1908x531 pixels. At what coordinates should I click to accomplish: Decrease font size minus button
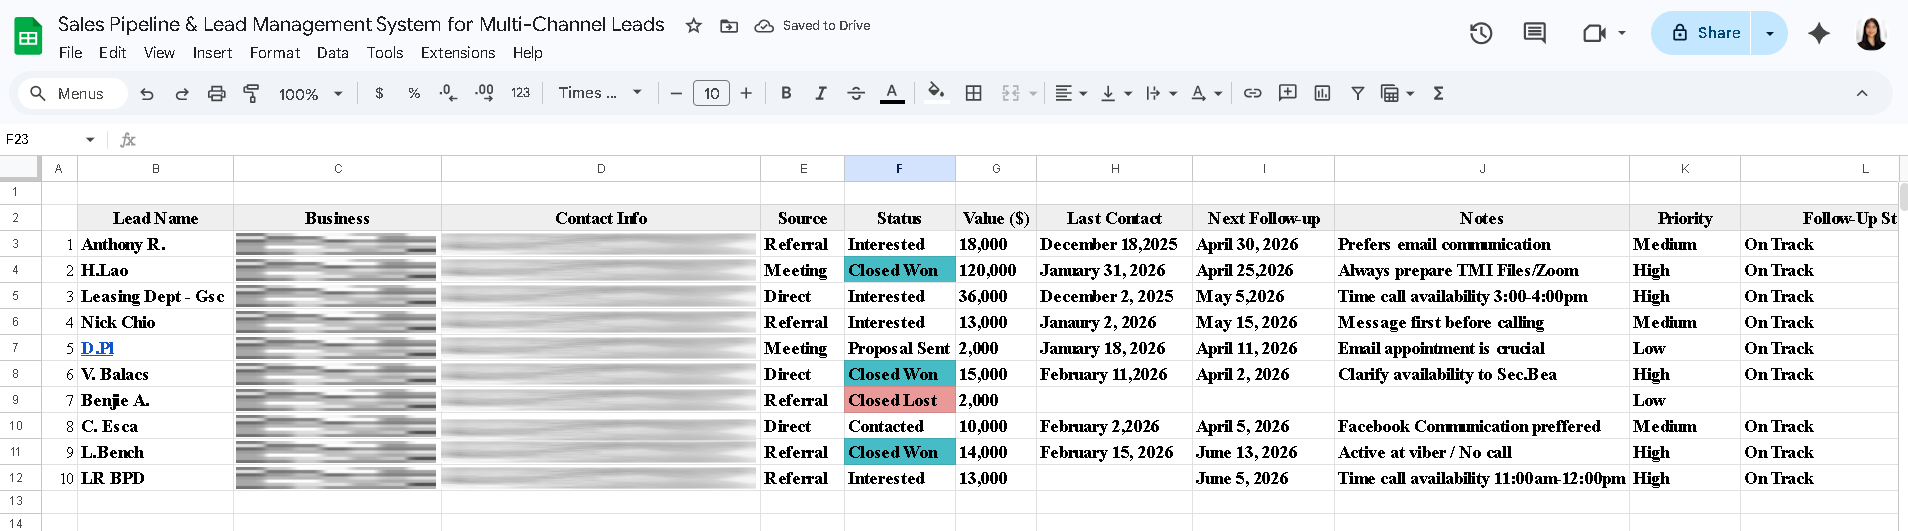click(x=676, y=93)
